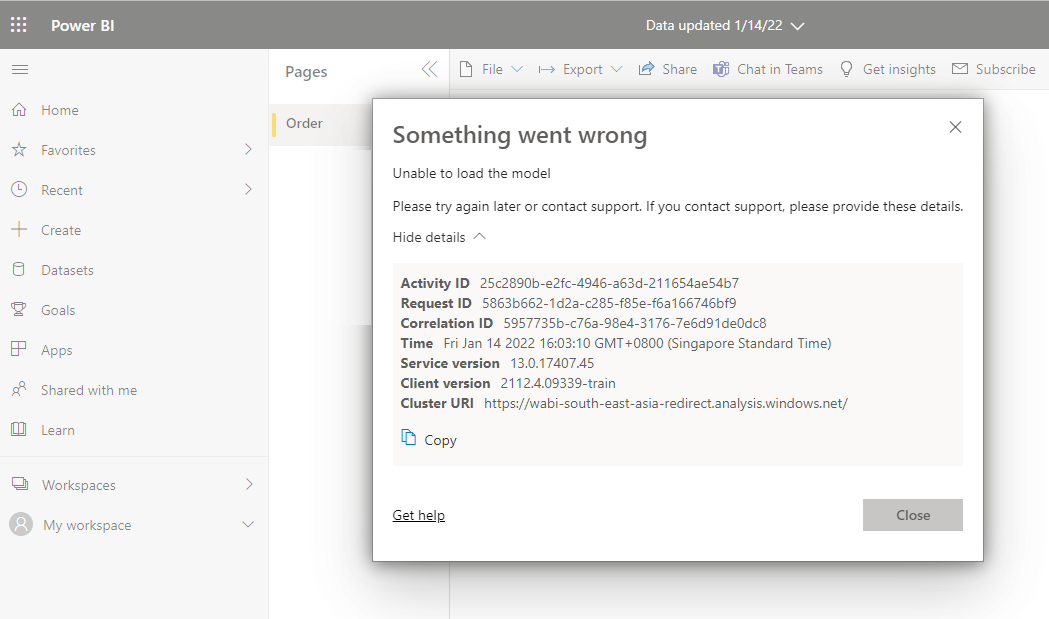Image resolution: width=1049 pixels, height=619 pixels.
Task: Select Service version value 13.0.17407.45
Action: coord(552,363)
